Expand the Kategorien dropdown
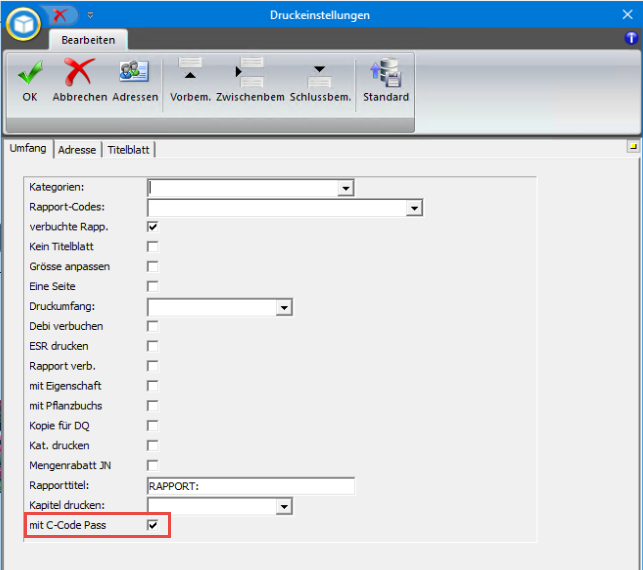643x570 pixels. click(345, 188)
